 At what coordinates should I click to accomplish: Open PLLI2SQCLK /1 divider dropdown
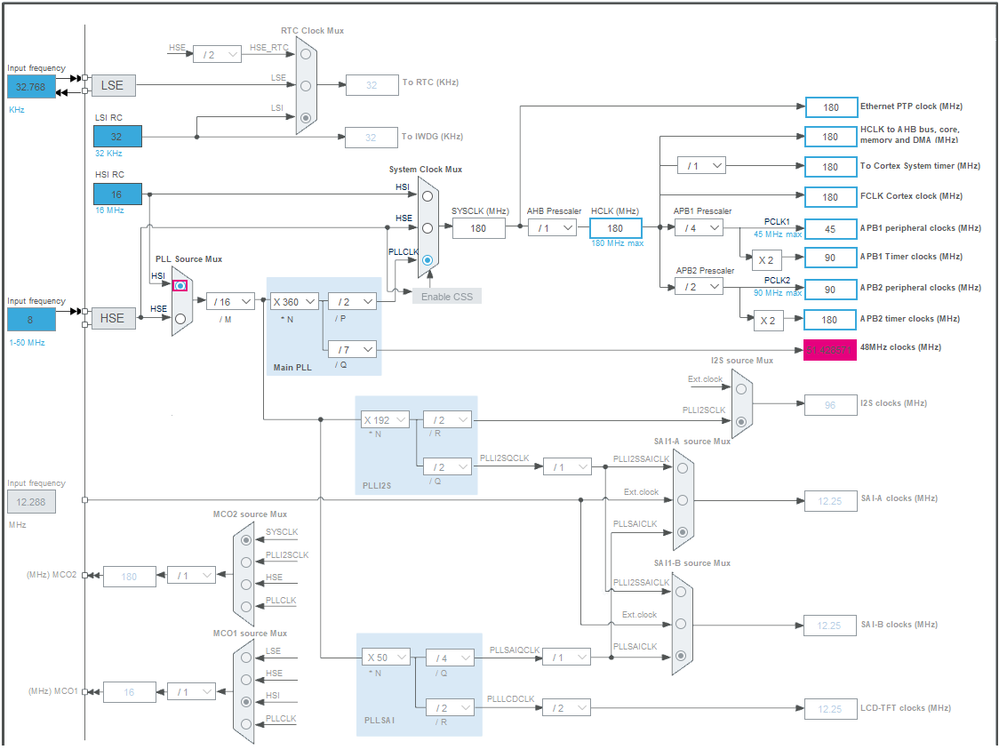pos(567,467)
